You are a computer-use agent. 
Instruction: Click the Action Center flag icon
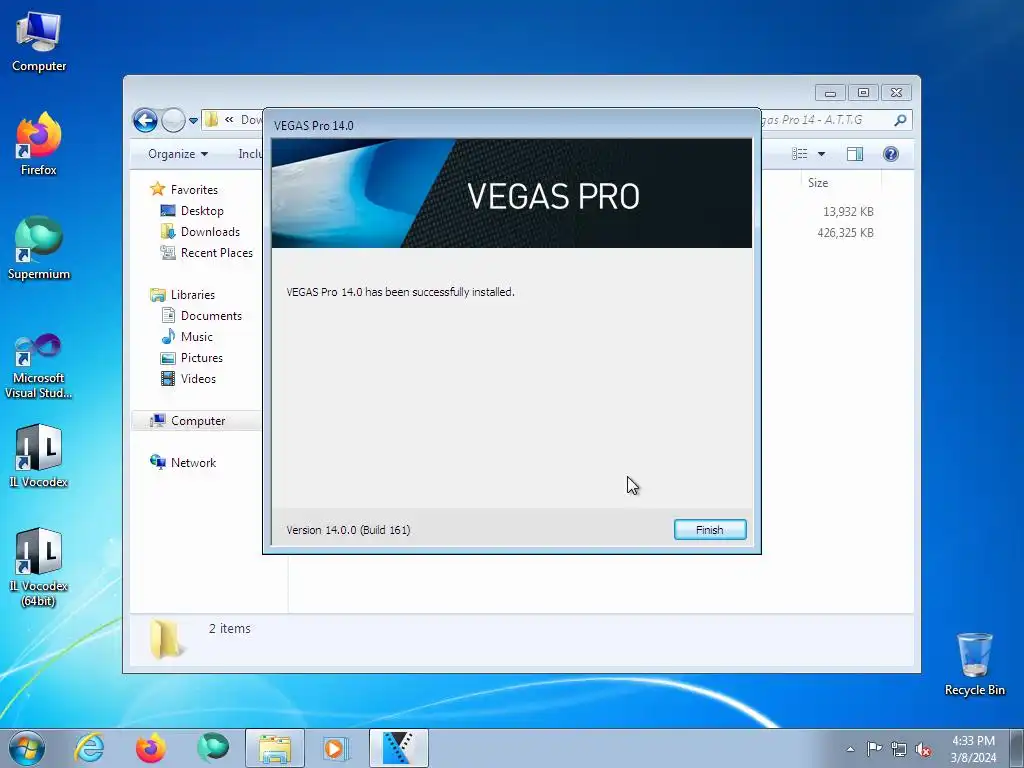874,749
